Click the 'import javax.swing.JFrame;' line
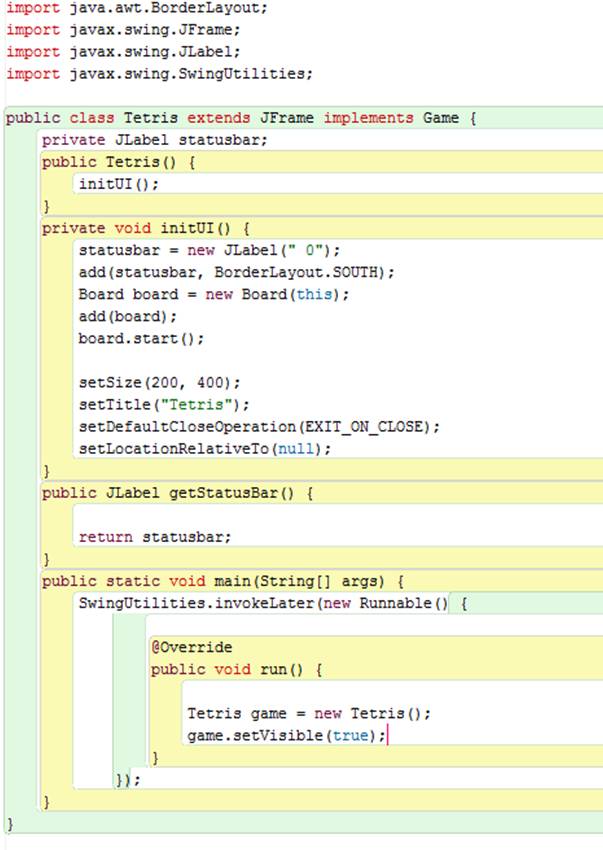603x850 pixels. click(x=123, y=30)
